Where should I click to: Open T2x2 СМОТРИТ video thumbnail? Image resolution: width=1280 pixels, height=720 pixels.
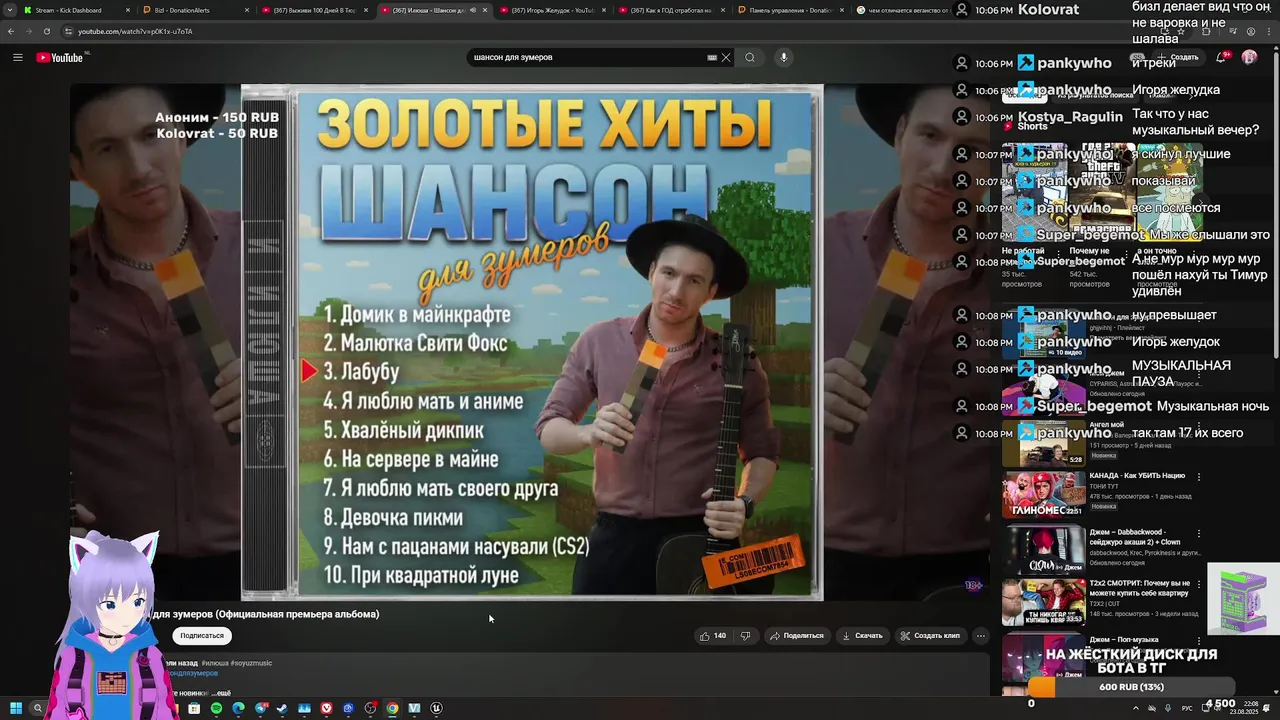[1043, 602]
